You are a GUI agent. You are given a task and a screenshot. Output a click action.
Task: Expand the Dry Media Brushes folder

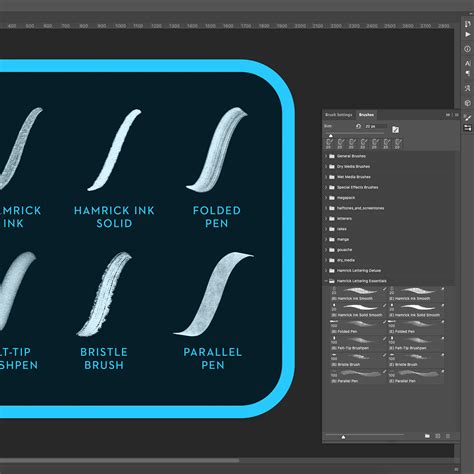tap(326, 166)
